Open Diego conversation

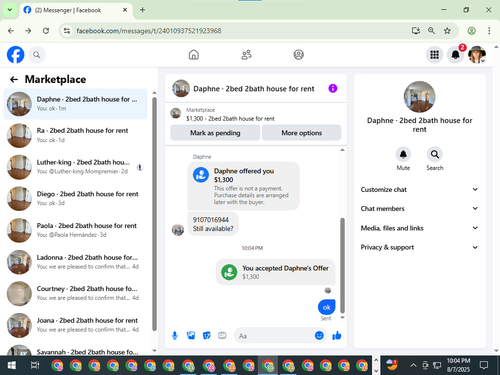(x=75, y=198)
